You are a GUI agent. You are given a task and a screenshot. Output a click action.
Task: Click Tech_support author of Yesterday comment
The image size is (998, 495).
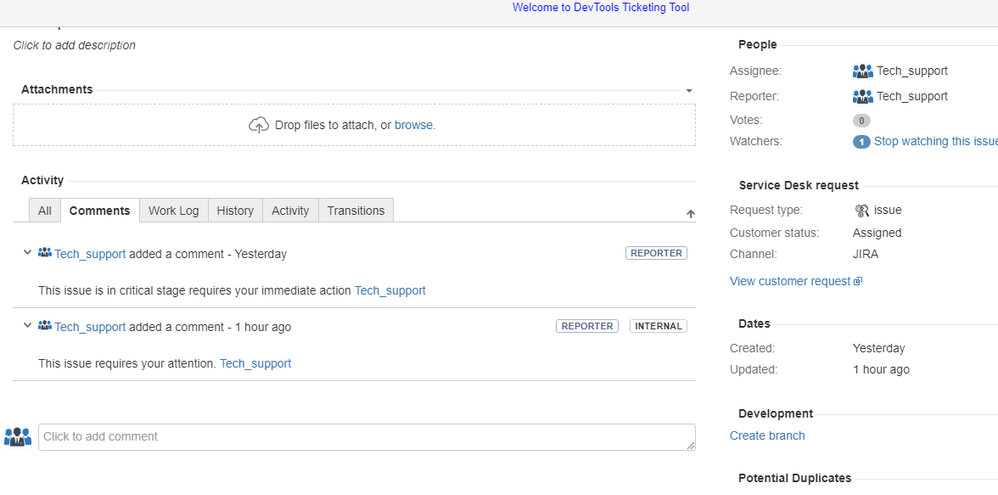point(90,254)
